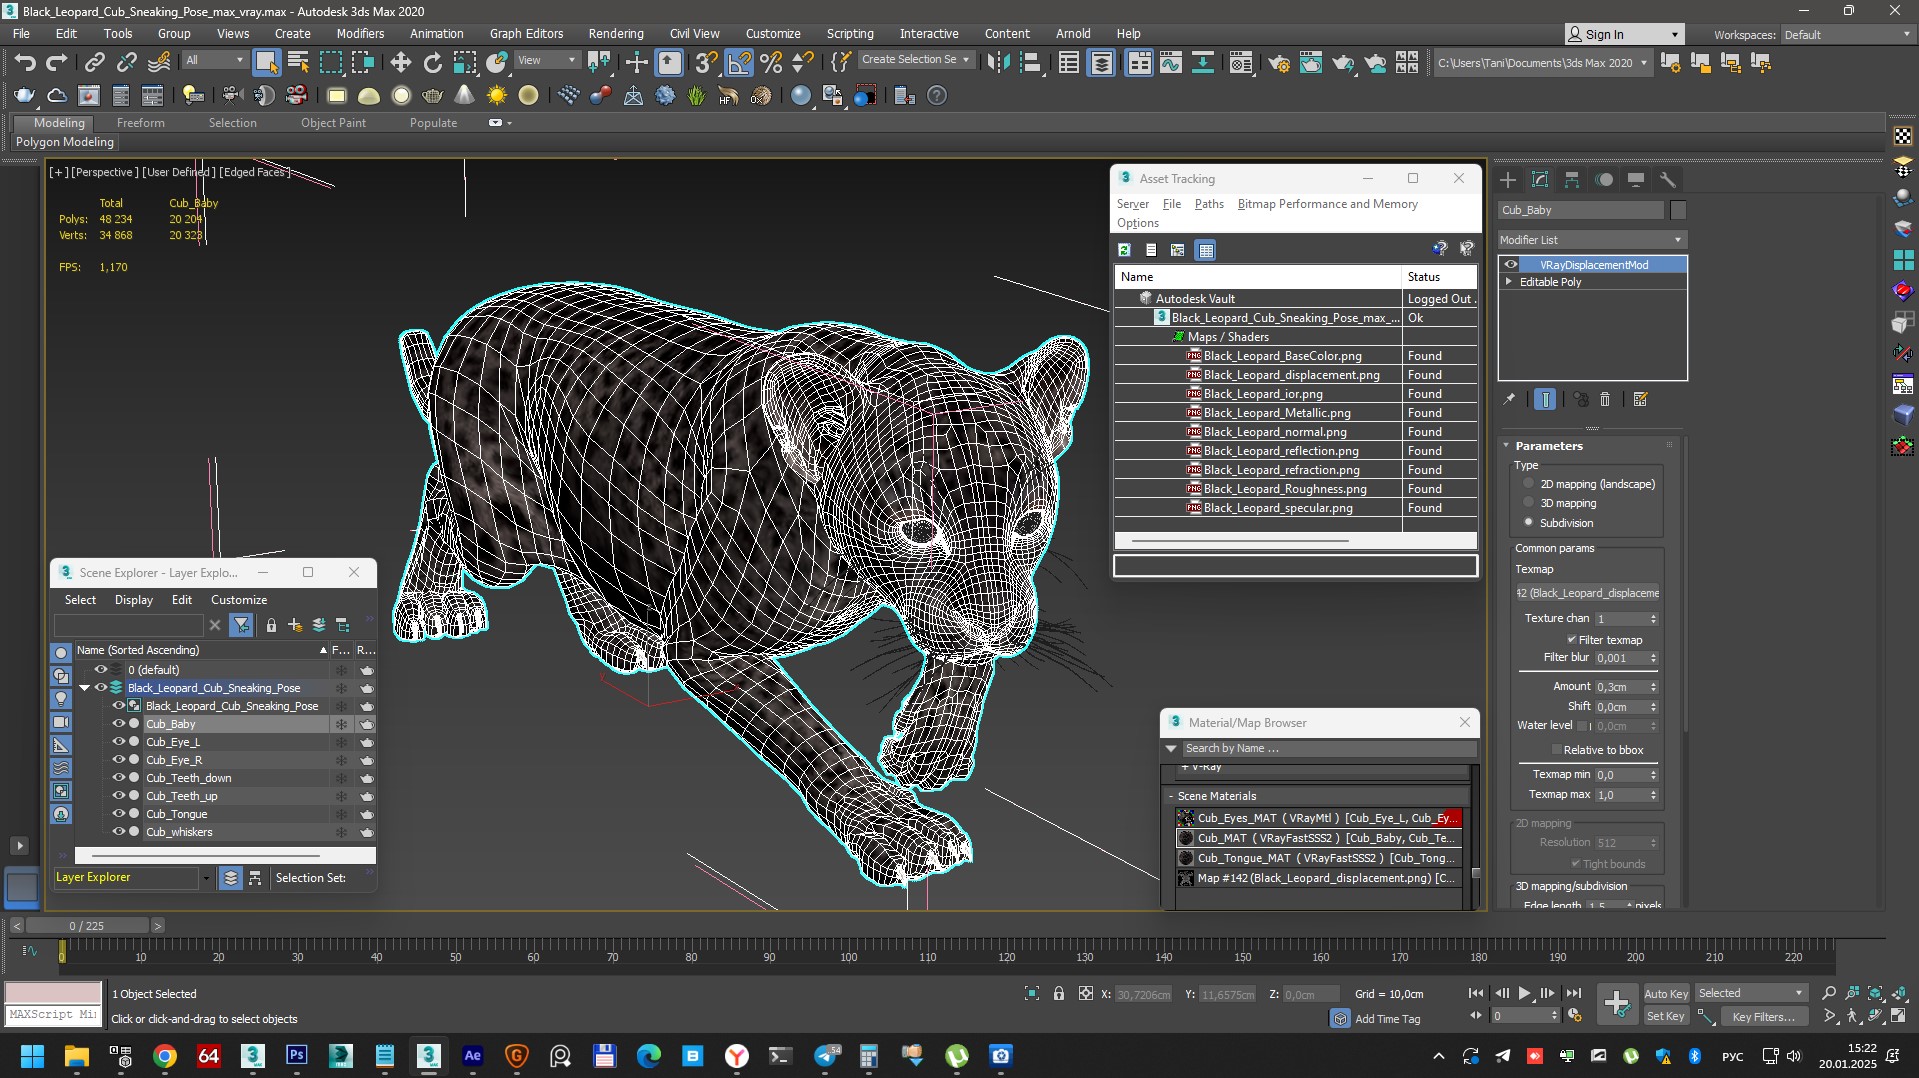Open the Rendering menu
1919x1078 pixels.
616,33
